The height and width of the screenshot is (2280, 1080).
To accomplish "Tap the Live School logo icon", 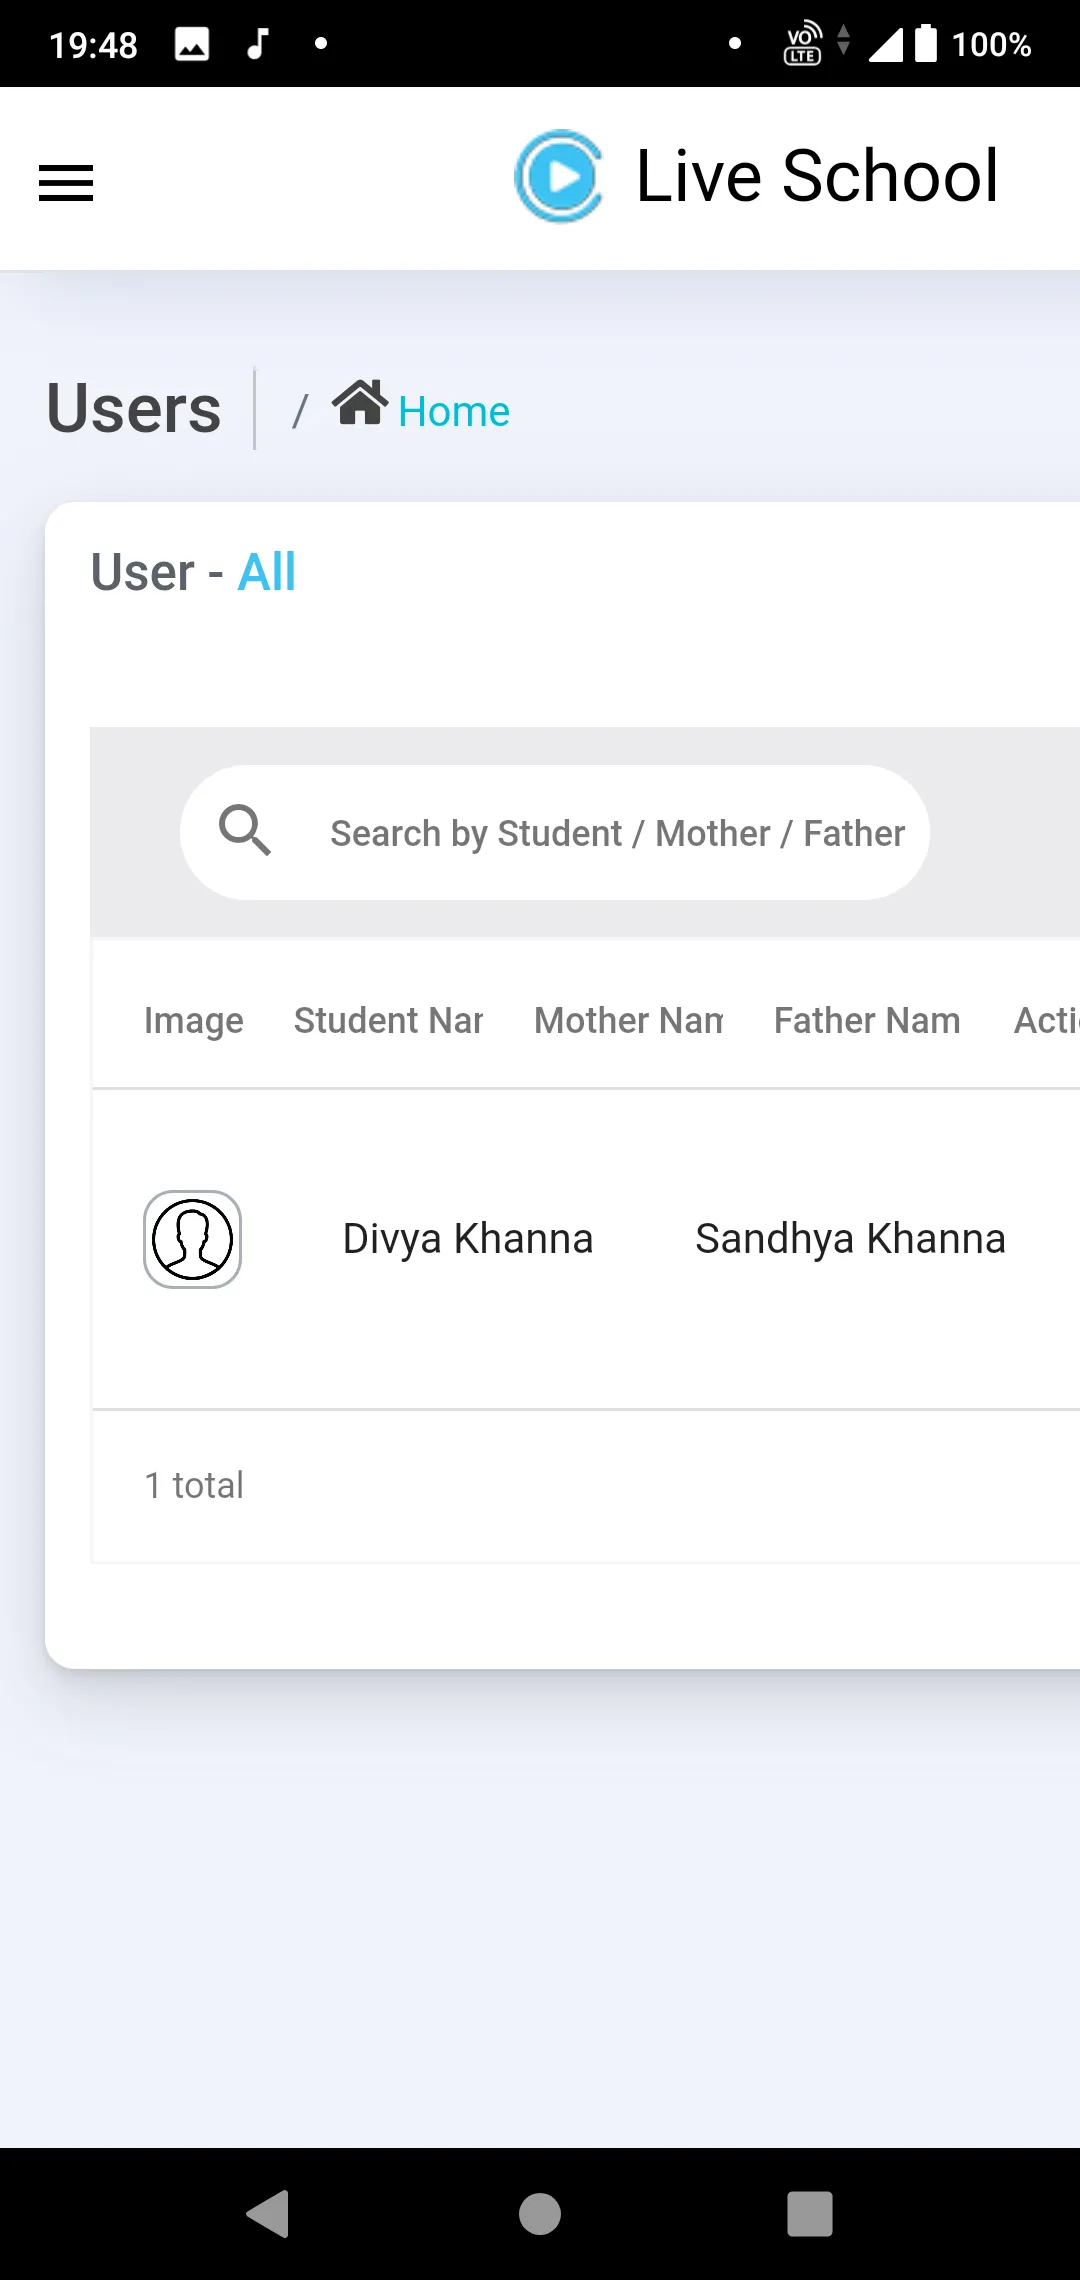I will click(559, 176).
